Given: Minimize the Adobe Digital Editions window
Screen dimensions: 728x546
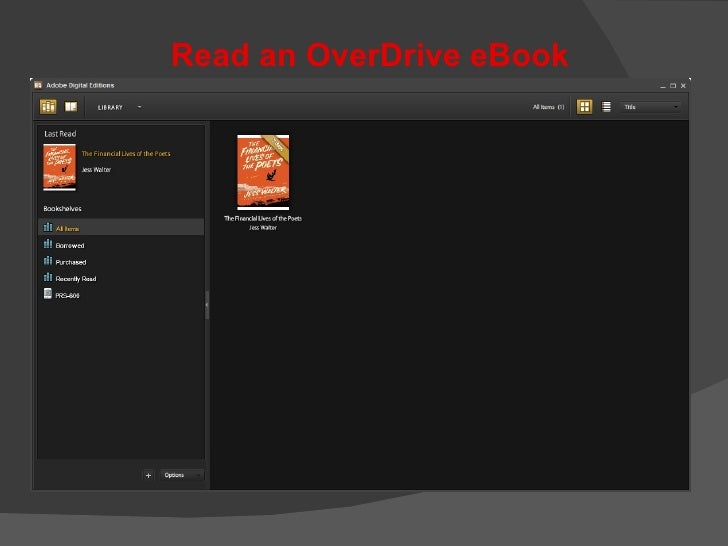Looking at the screenshot, I should [663, 86].
